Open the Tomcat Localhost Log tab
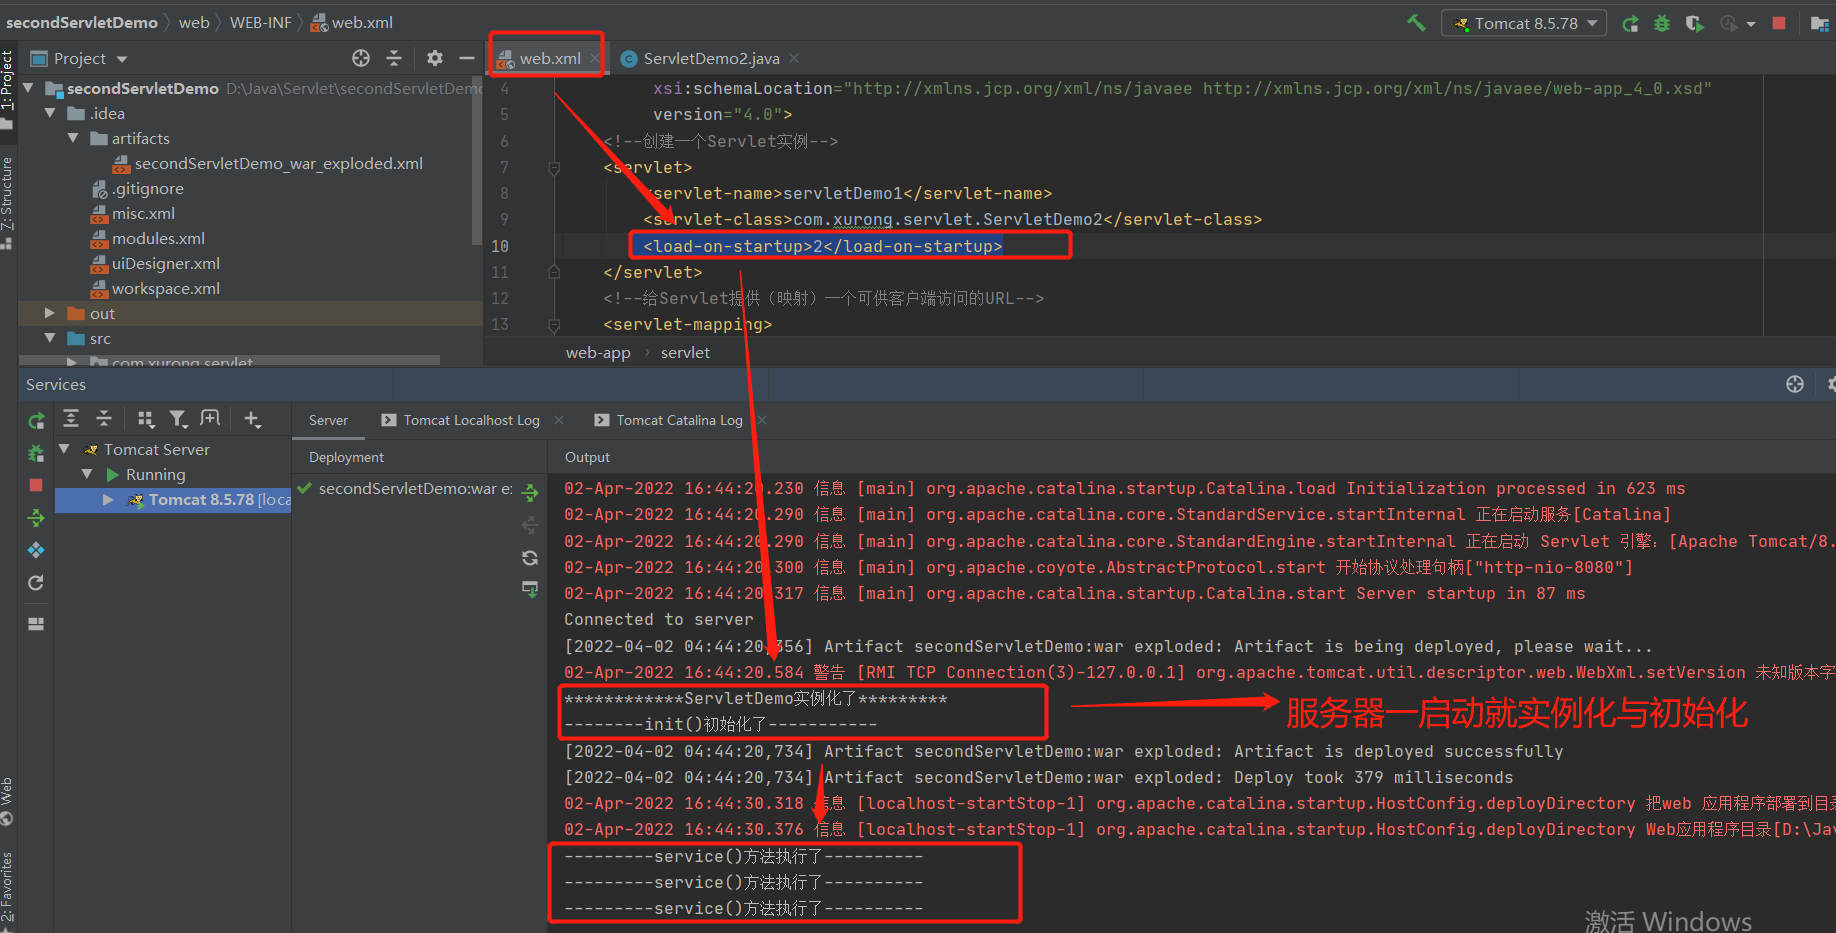The image size is (1836, 933). pos(460,420)
